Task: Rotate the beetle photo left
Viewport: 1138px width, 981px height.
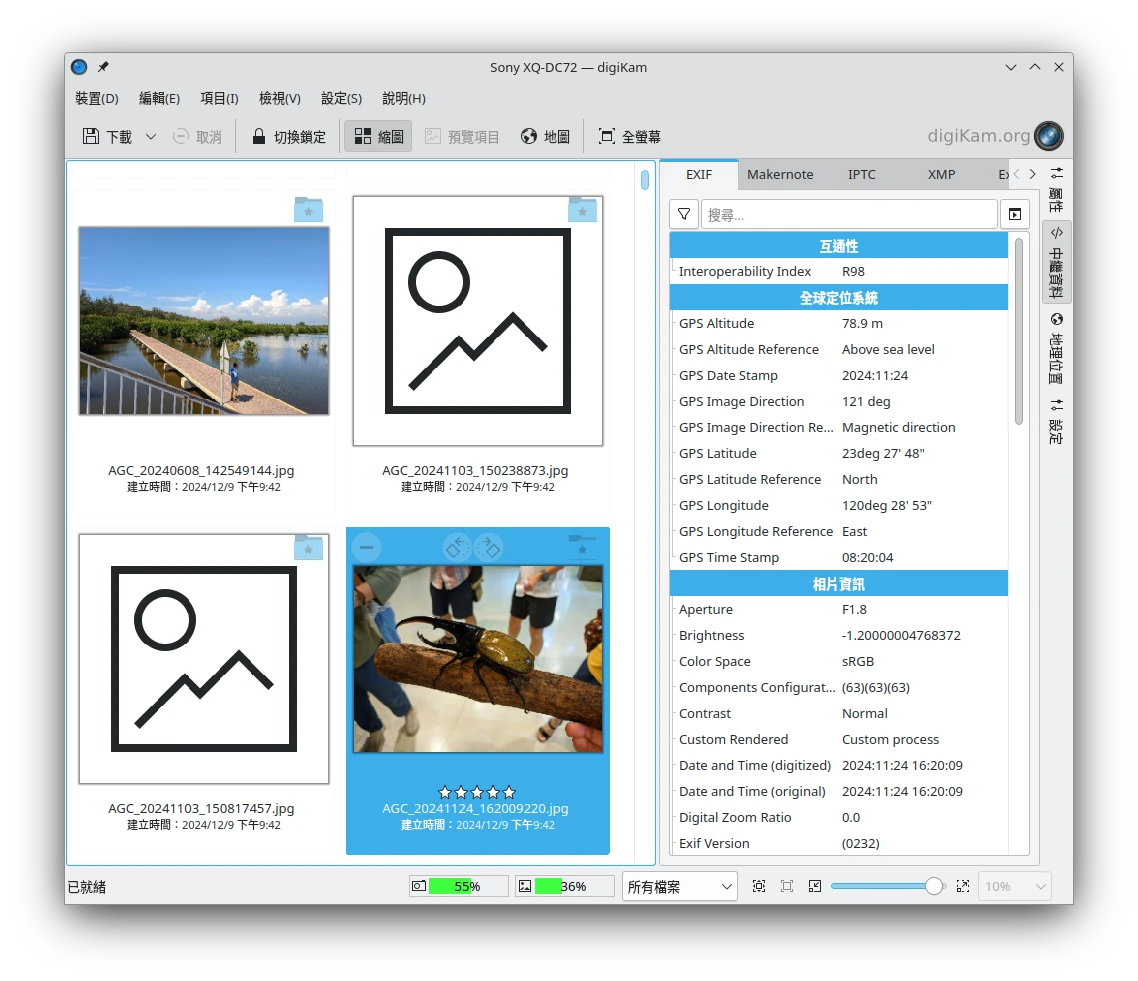Action: click(458, 547)
